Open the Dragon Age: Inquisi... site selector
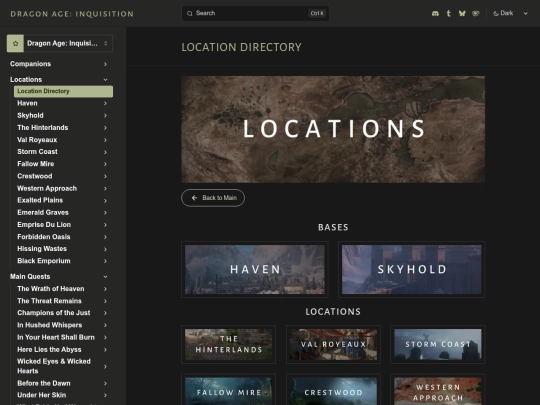Viewport: 540px width, 405px height. coord(60,43)
